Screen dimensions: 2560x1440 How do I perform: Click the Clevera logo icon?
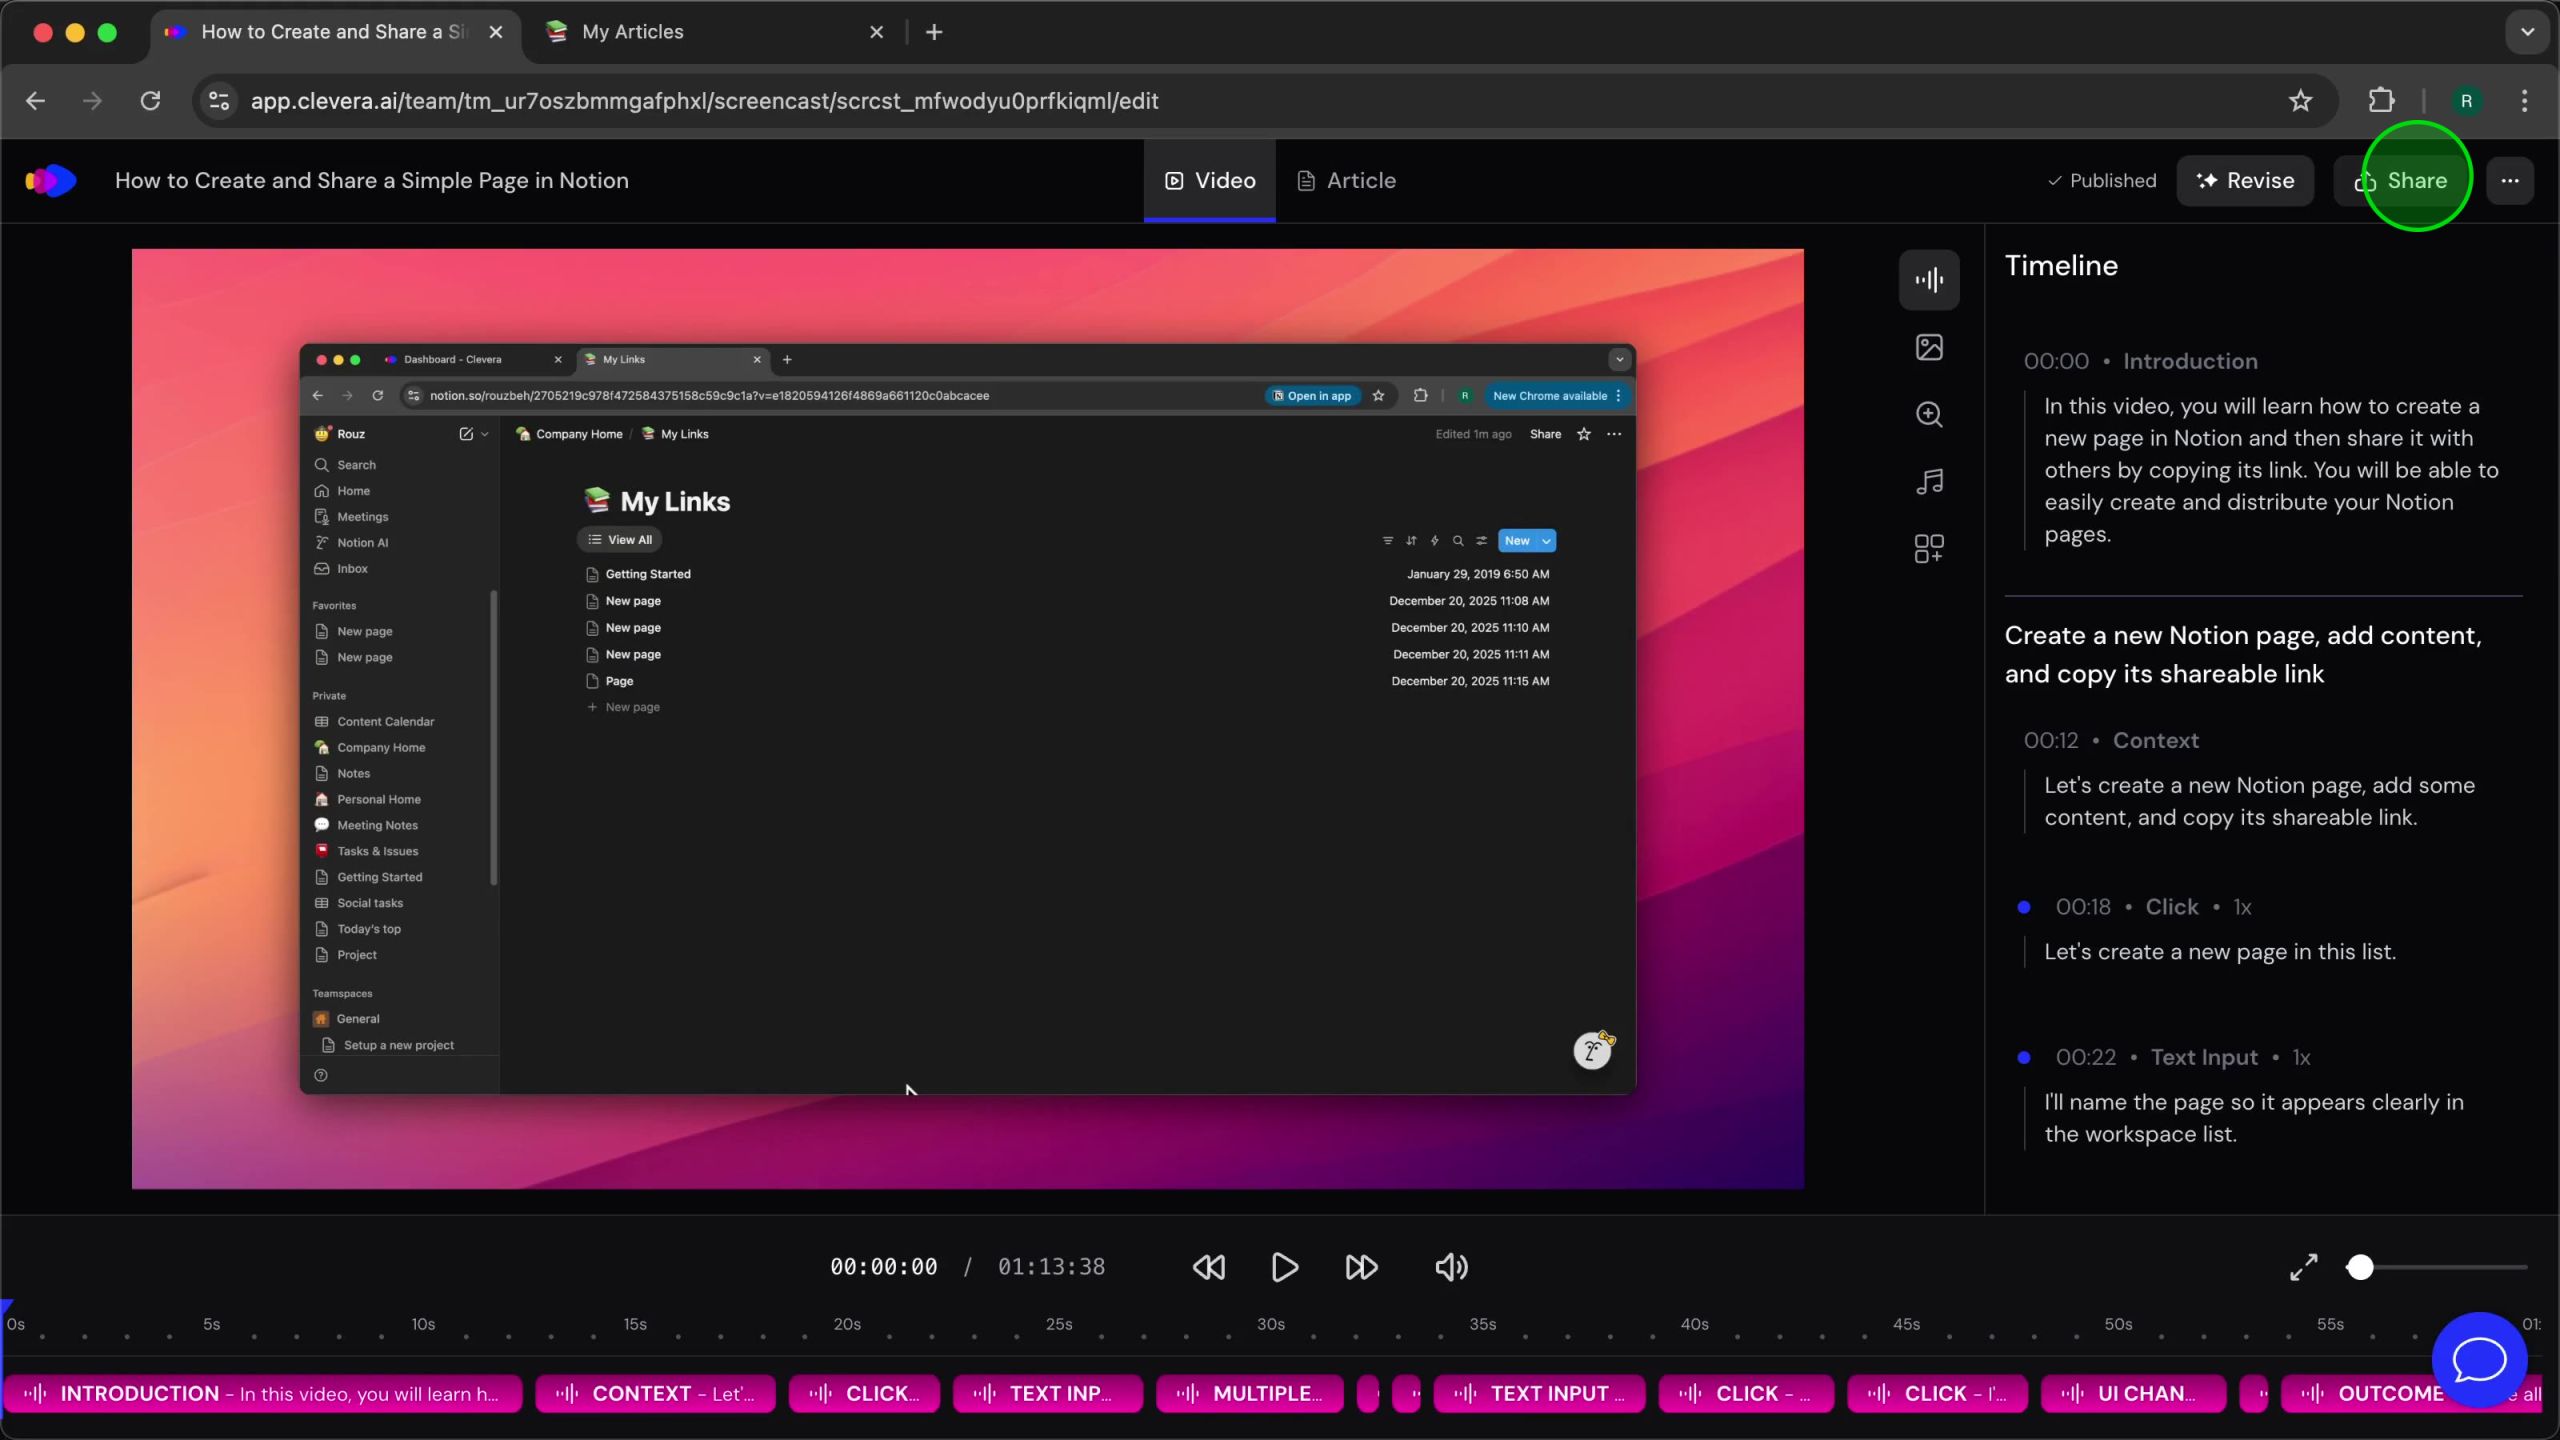(x=50, y=181)
